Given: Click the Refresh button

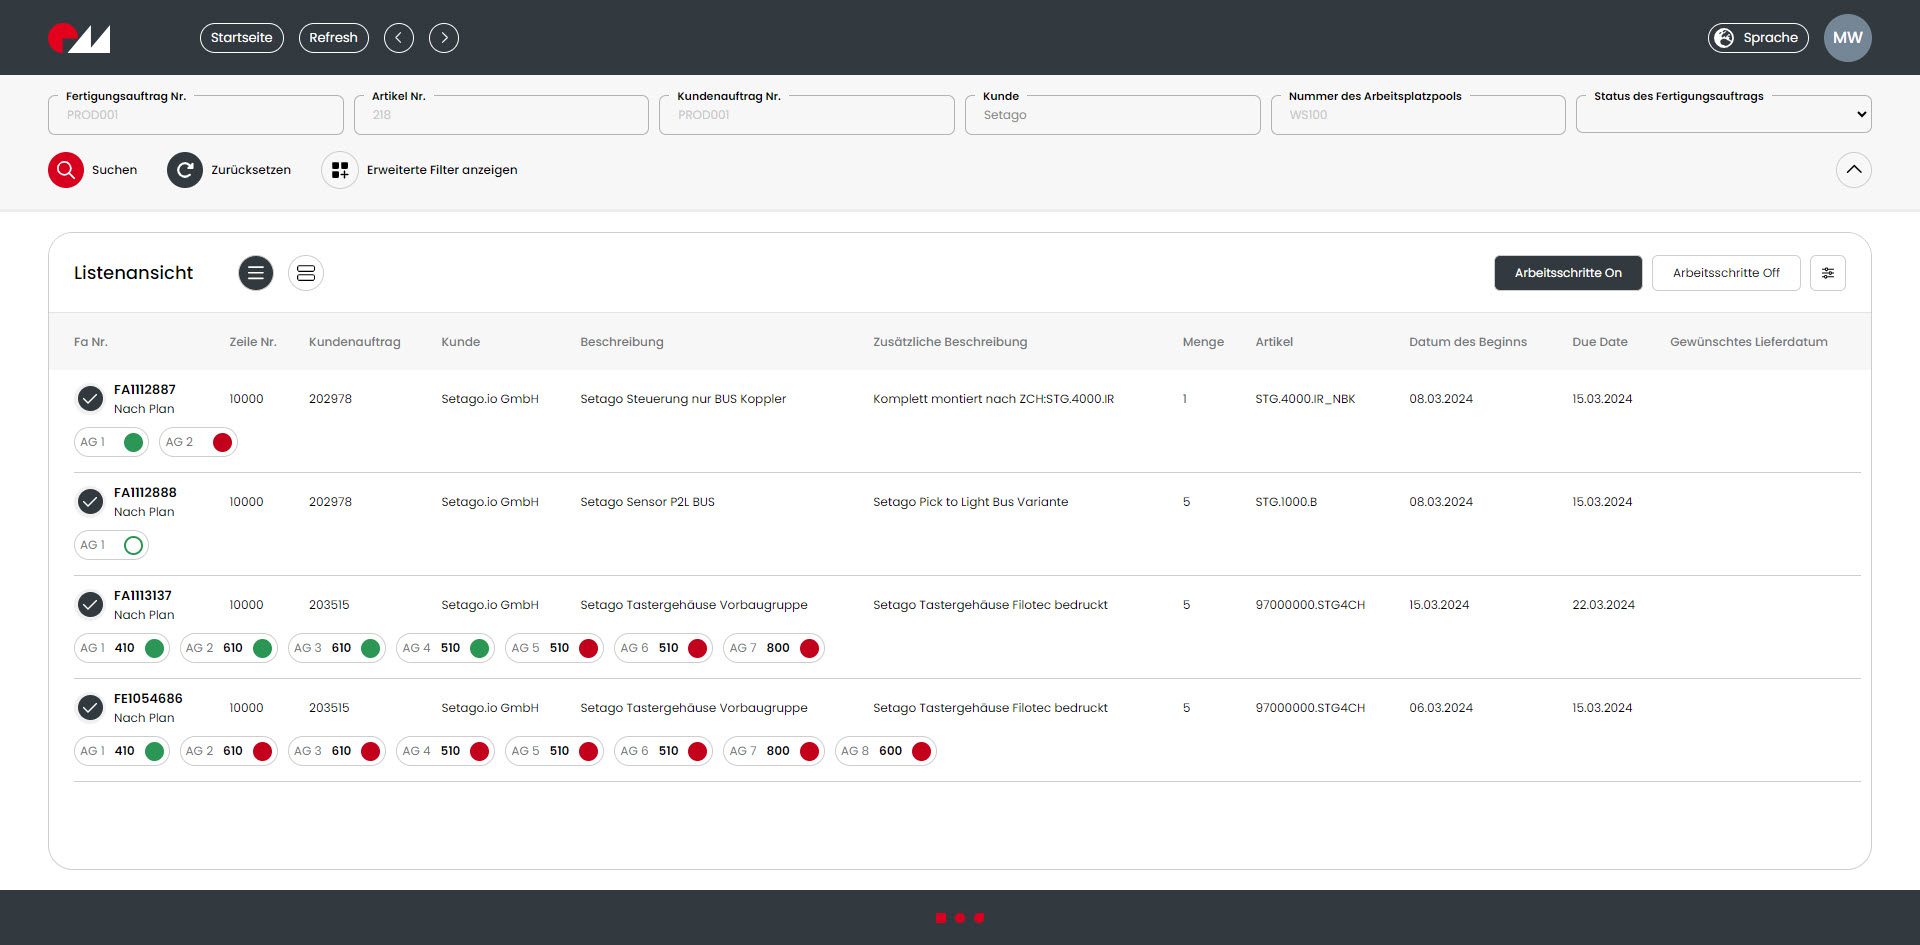Looking at the screenshot, I should point(333,38).
